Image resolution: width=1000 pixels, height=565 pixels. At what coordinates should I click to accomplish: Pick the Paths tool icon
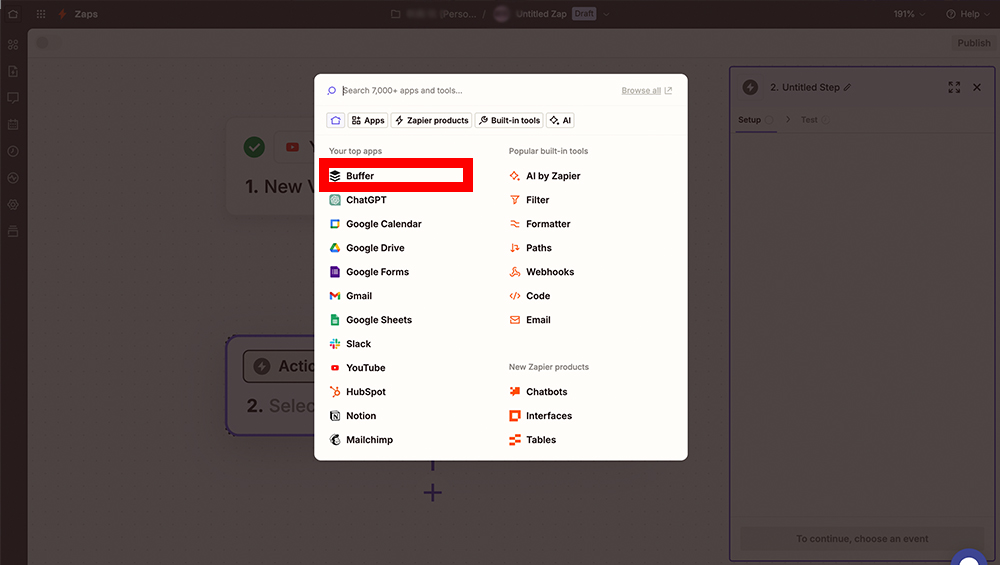click(x=515, y=247)
